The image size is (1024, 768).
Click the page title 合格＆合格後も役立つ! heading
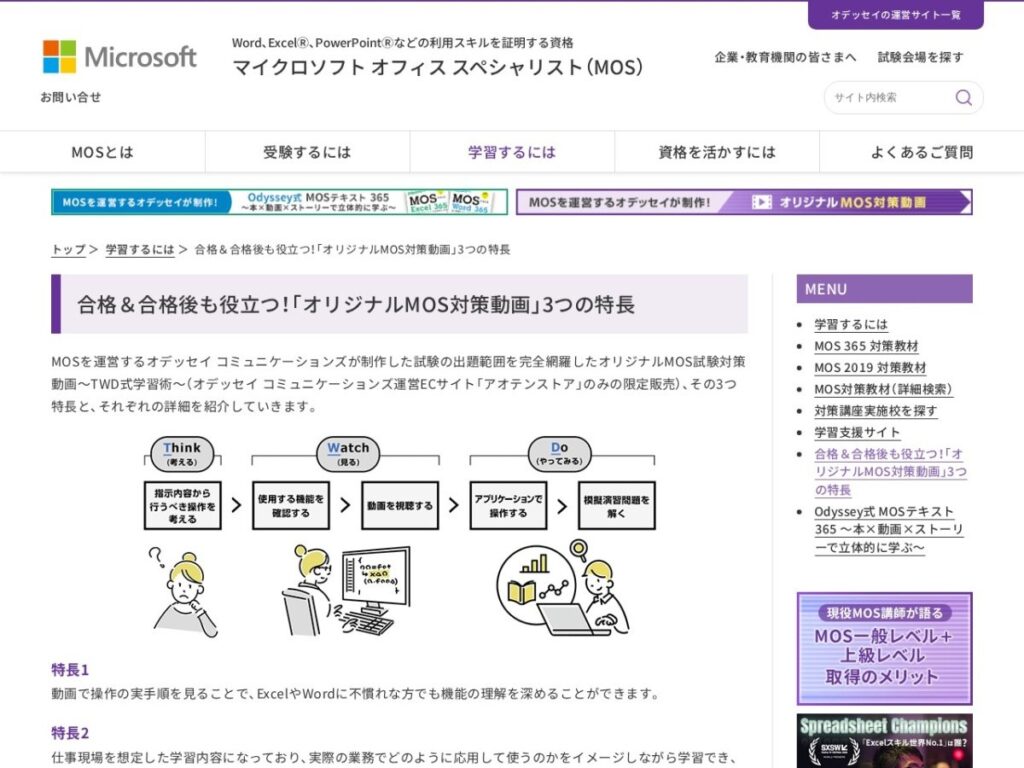coord(400,304)
